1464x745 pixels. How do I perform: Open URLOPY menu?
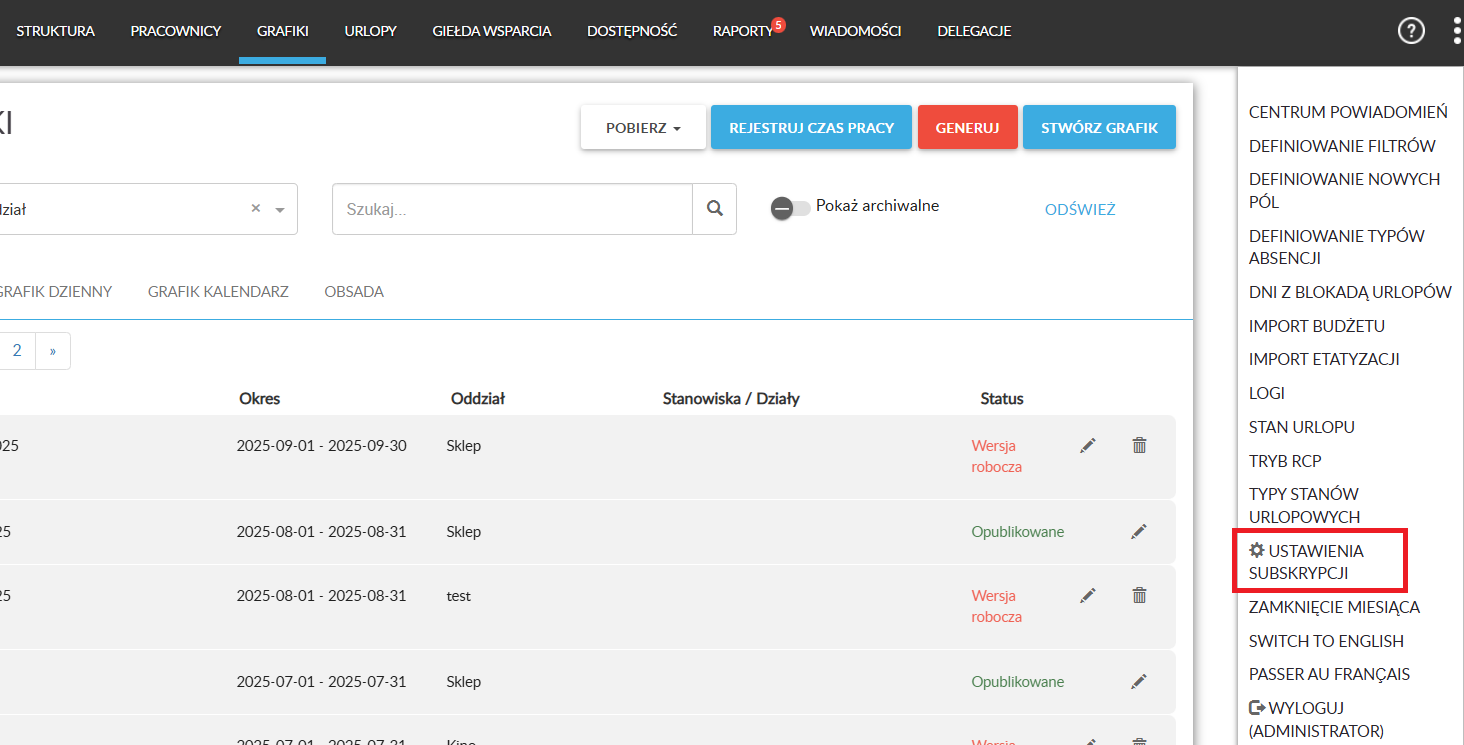(371, 31)
